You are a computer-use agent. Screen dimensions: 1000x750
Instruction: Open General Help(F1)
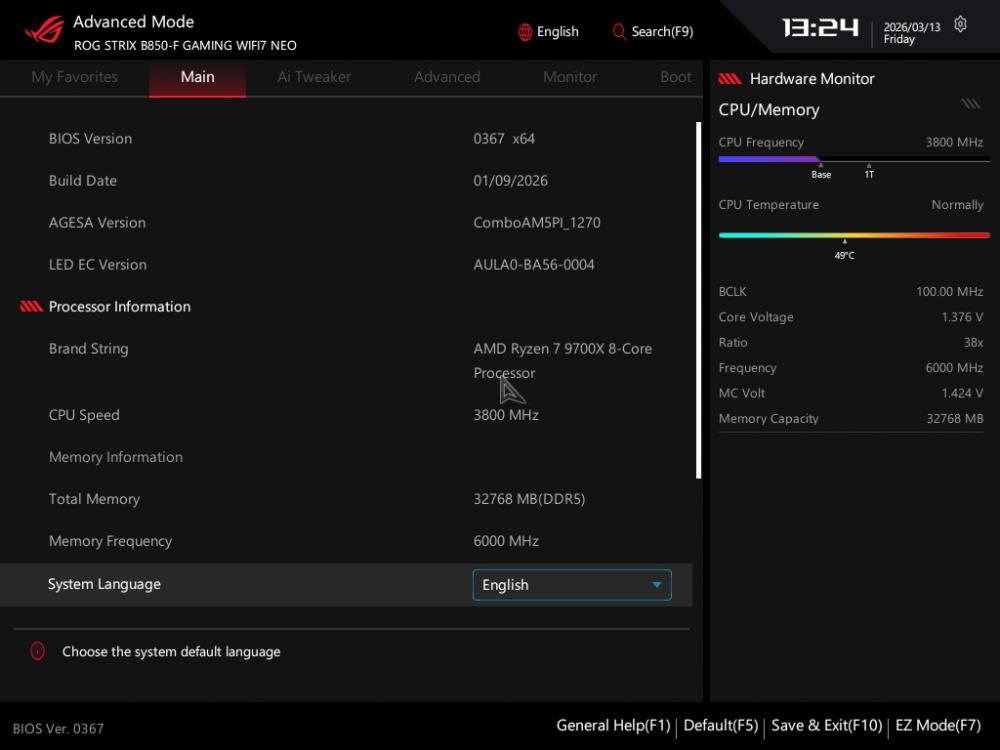tap(613, 726)
